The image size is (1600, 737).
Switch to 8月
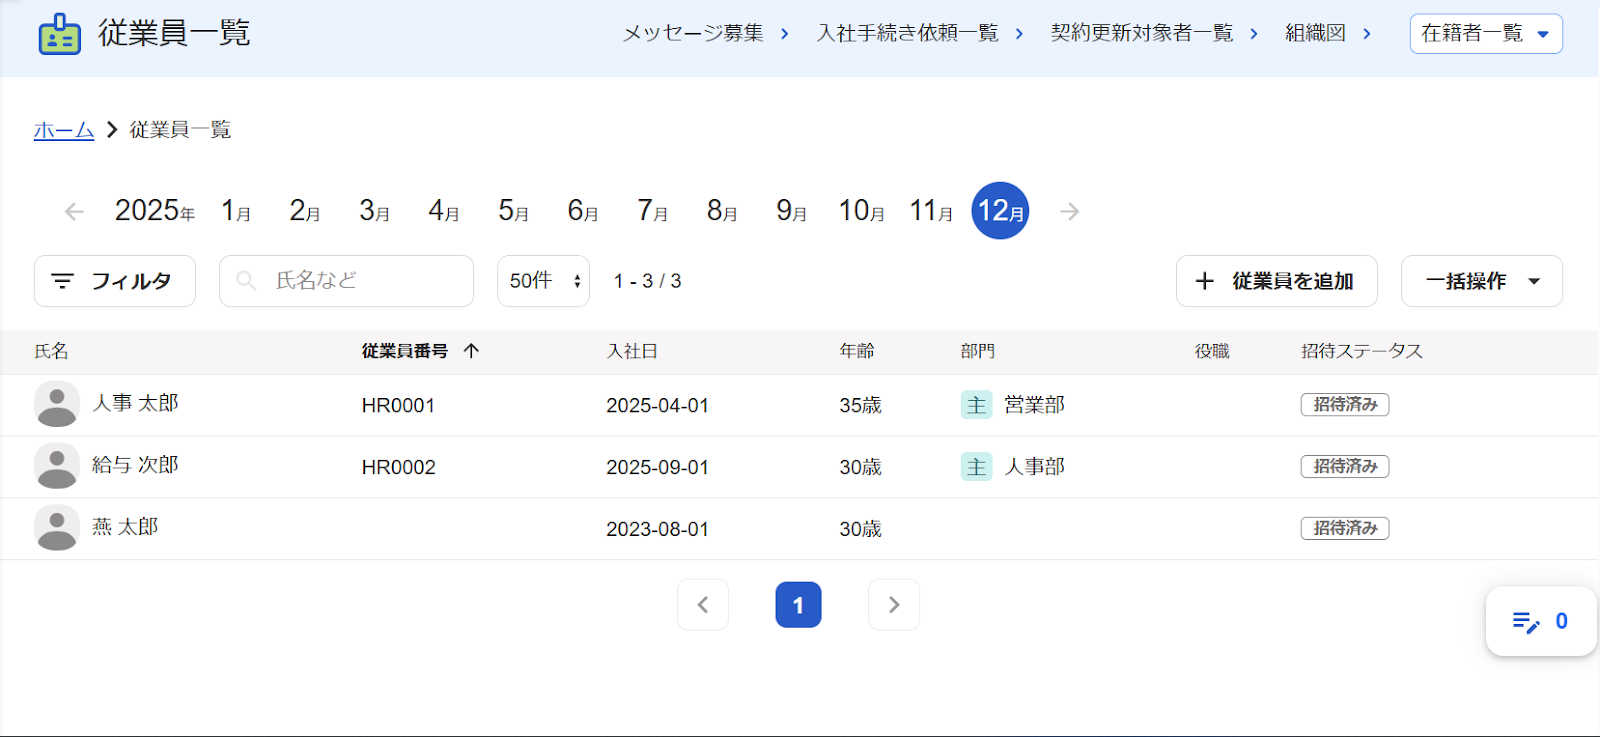tap(722, 211)
